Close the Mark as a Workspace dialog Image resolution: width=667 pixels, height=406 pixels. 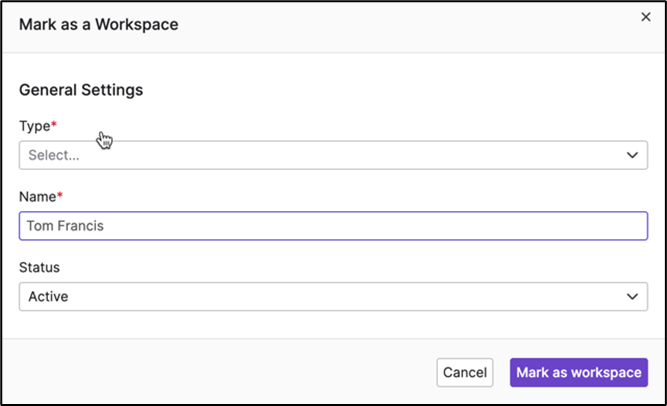[x=646, y=17]
